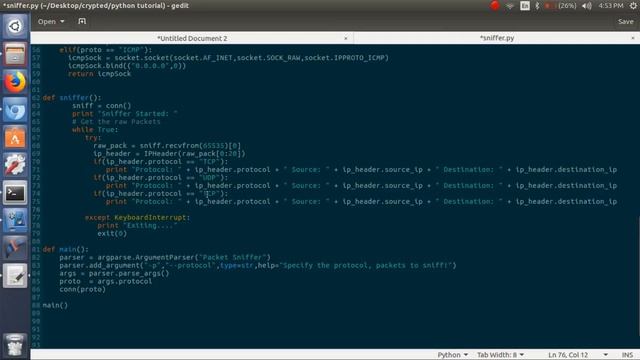Viewport: 640px width, 360px height.
Task: Place cursor on 'def main():' line
Action: coord(65,249)
